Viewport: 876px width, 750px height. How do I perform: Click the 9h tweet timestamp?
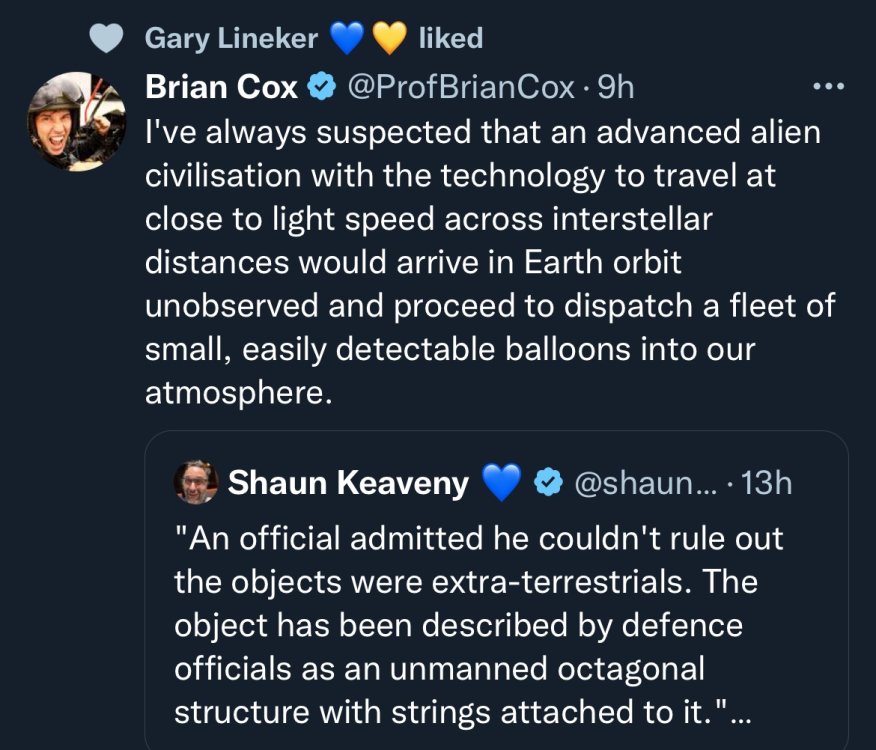[x=614, y=87]
